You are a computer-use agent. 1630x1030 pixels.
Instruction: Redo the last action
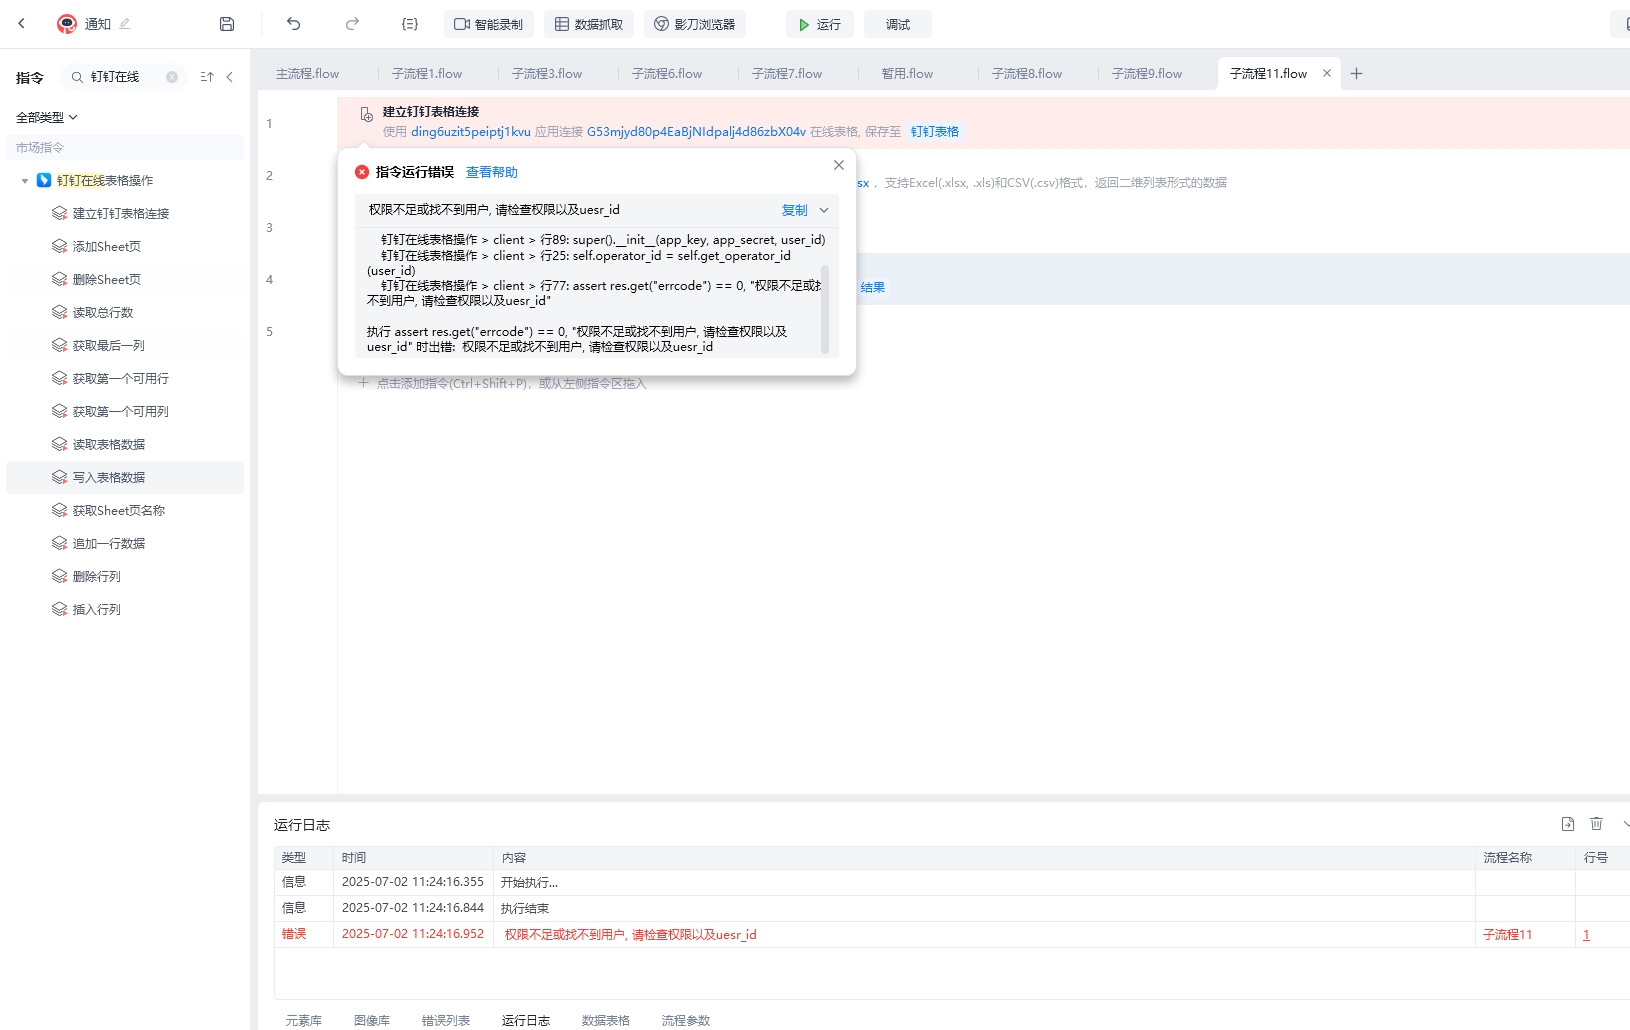(x=352, y=24)
